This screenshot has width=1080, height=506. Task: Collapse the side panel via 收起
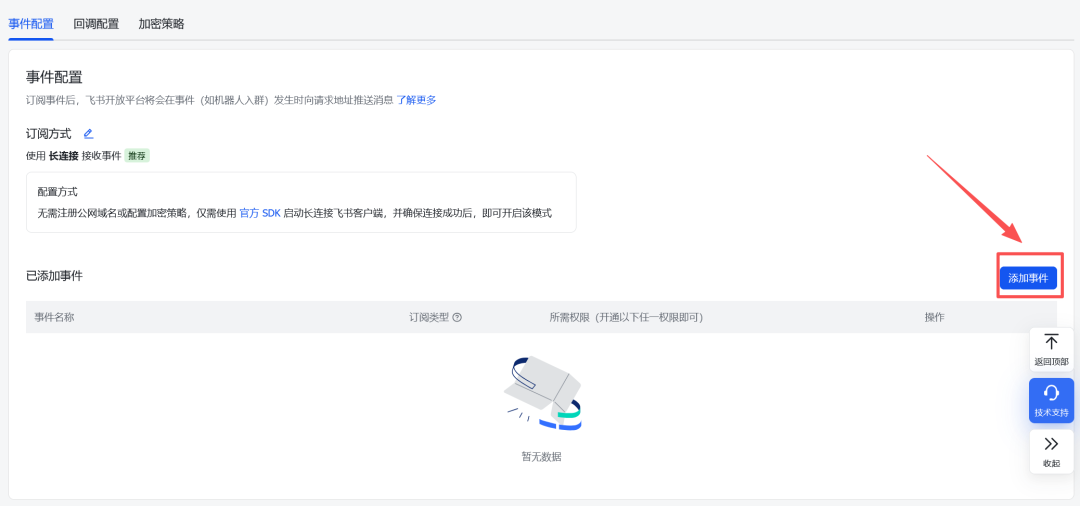pyautogui.click(x=1051, y=452)
